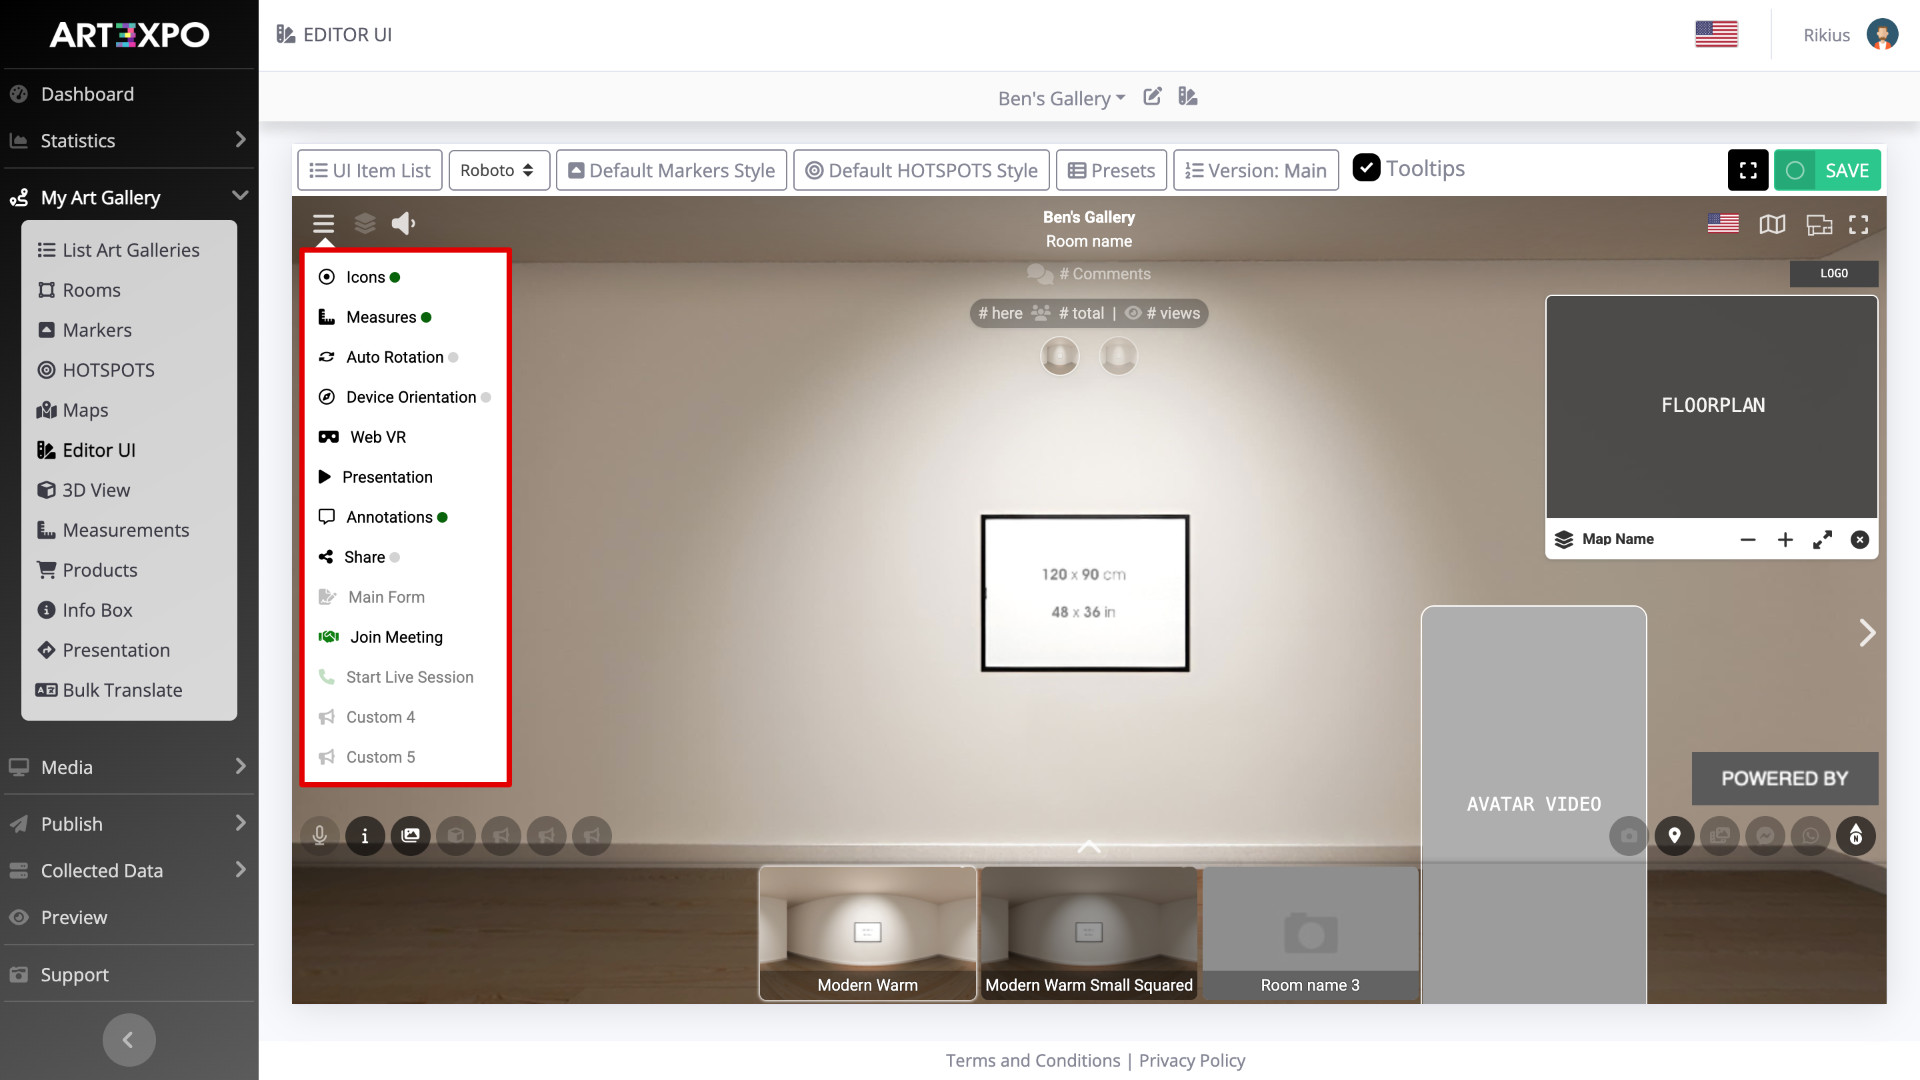
Task: Open Privacy Policy link
Action: pyautogui.click(x=1192, y=1061)
